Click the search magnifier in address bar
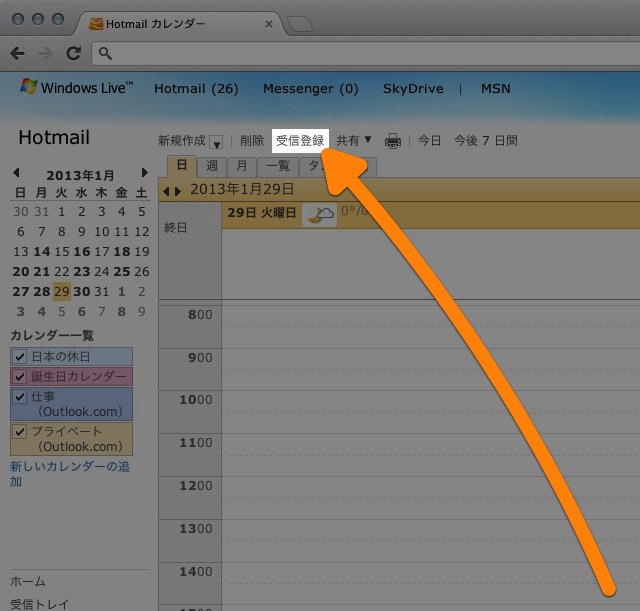640x611 pixels. click(105, 53)
